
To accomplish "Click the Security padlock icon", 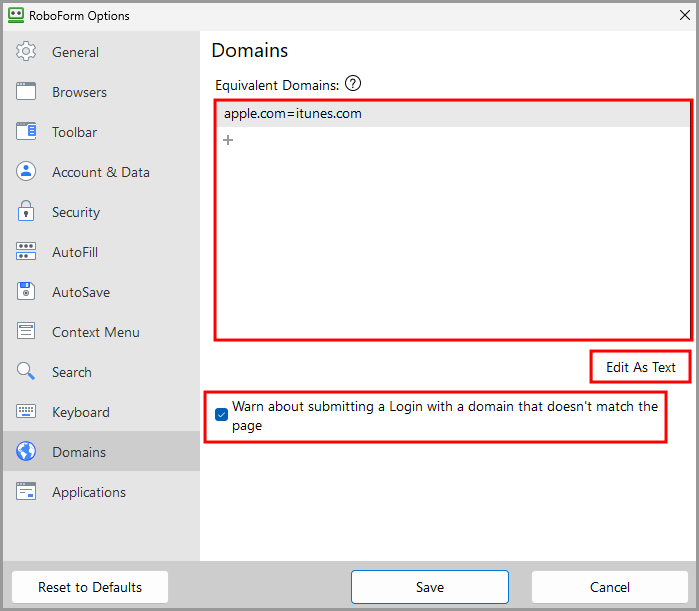I will coord(26,211).
